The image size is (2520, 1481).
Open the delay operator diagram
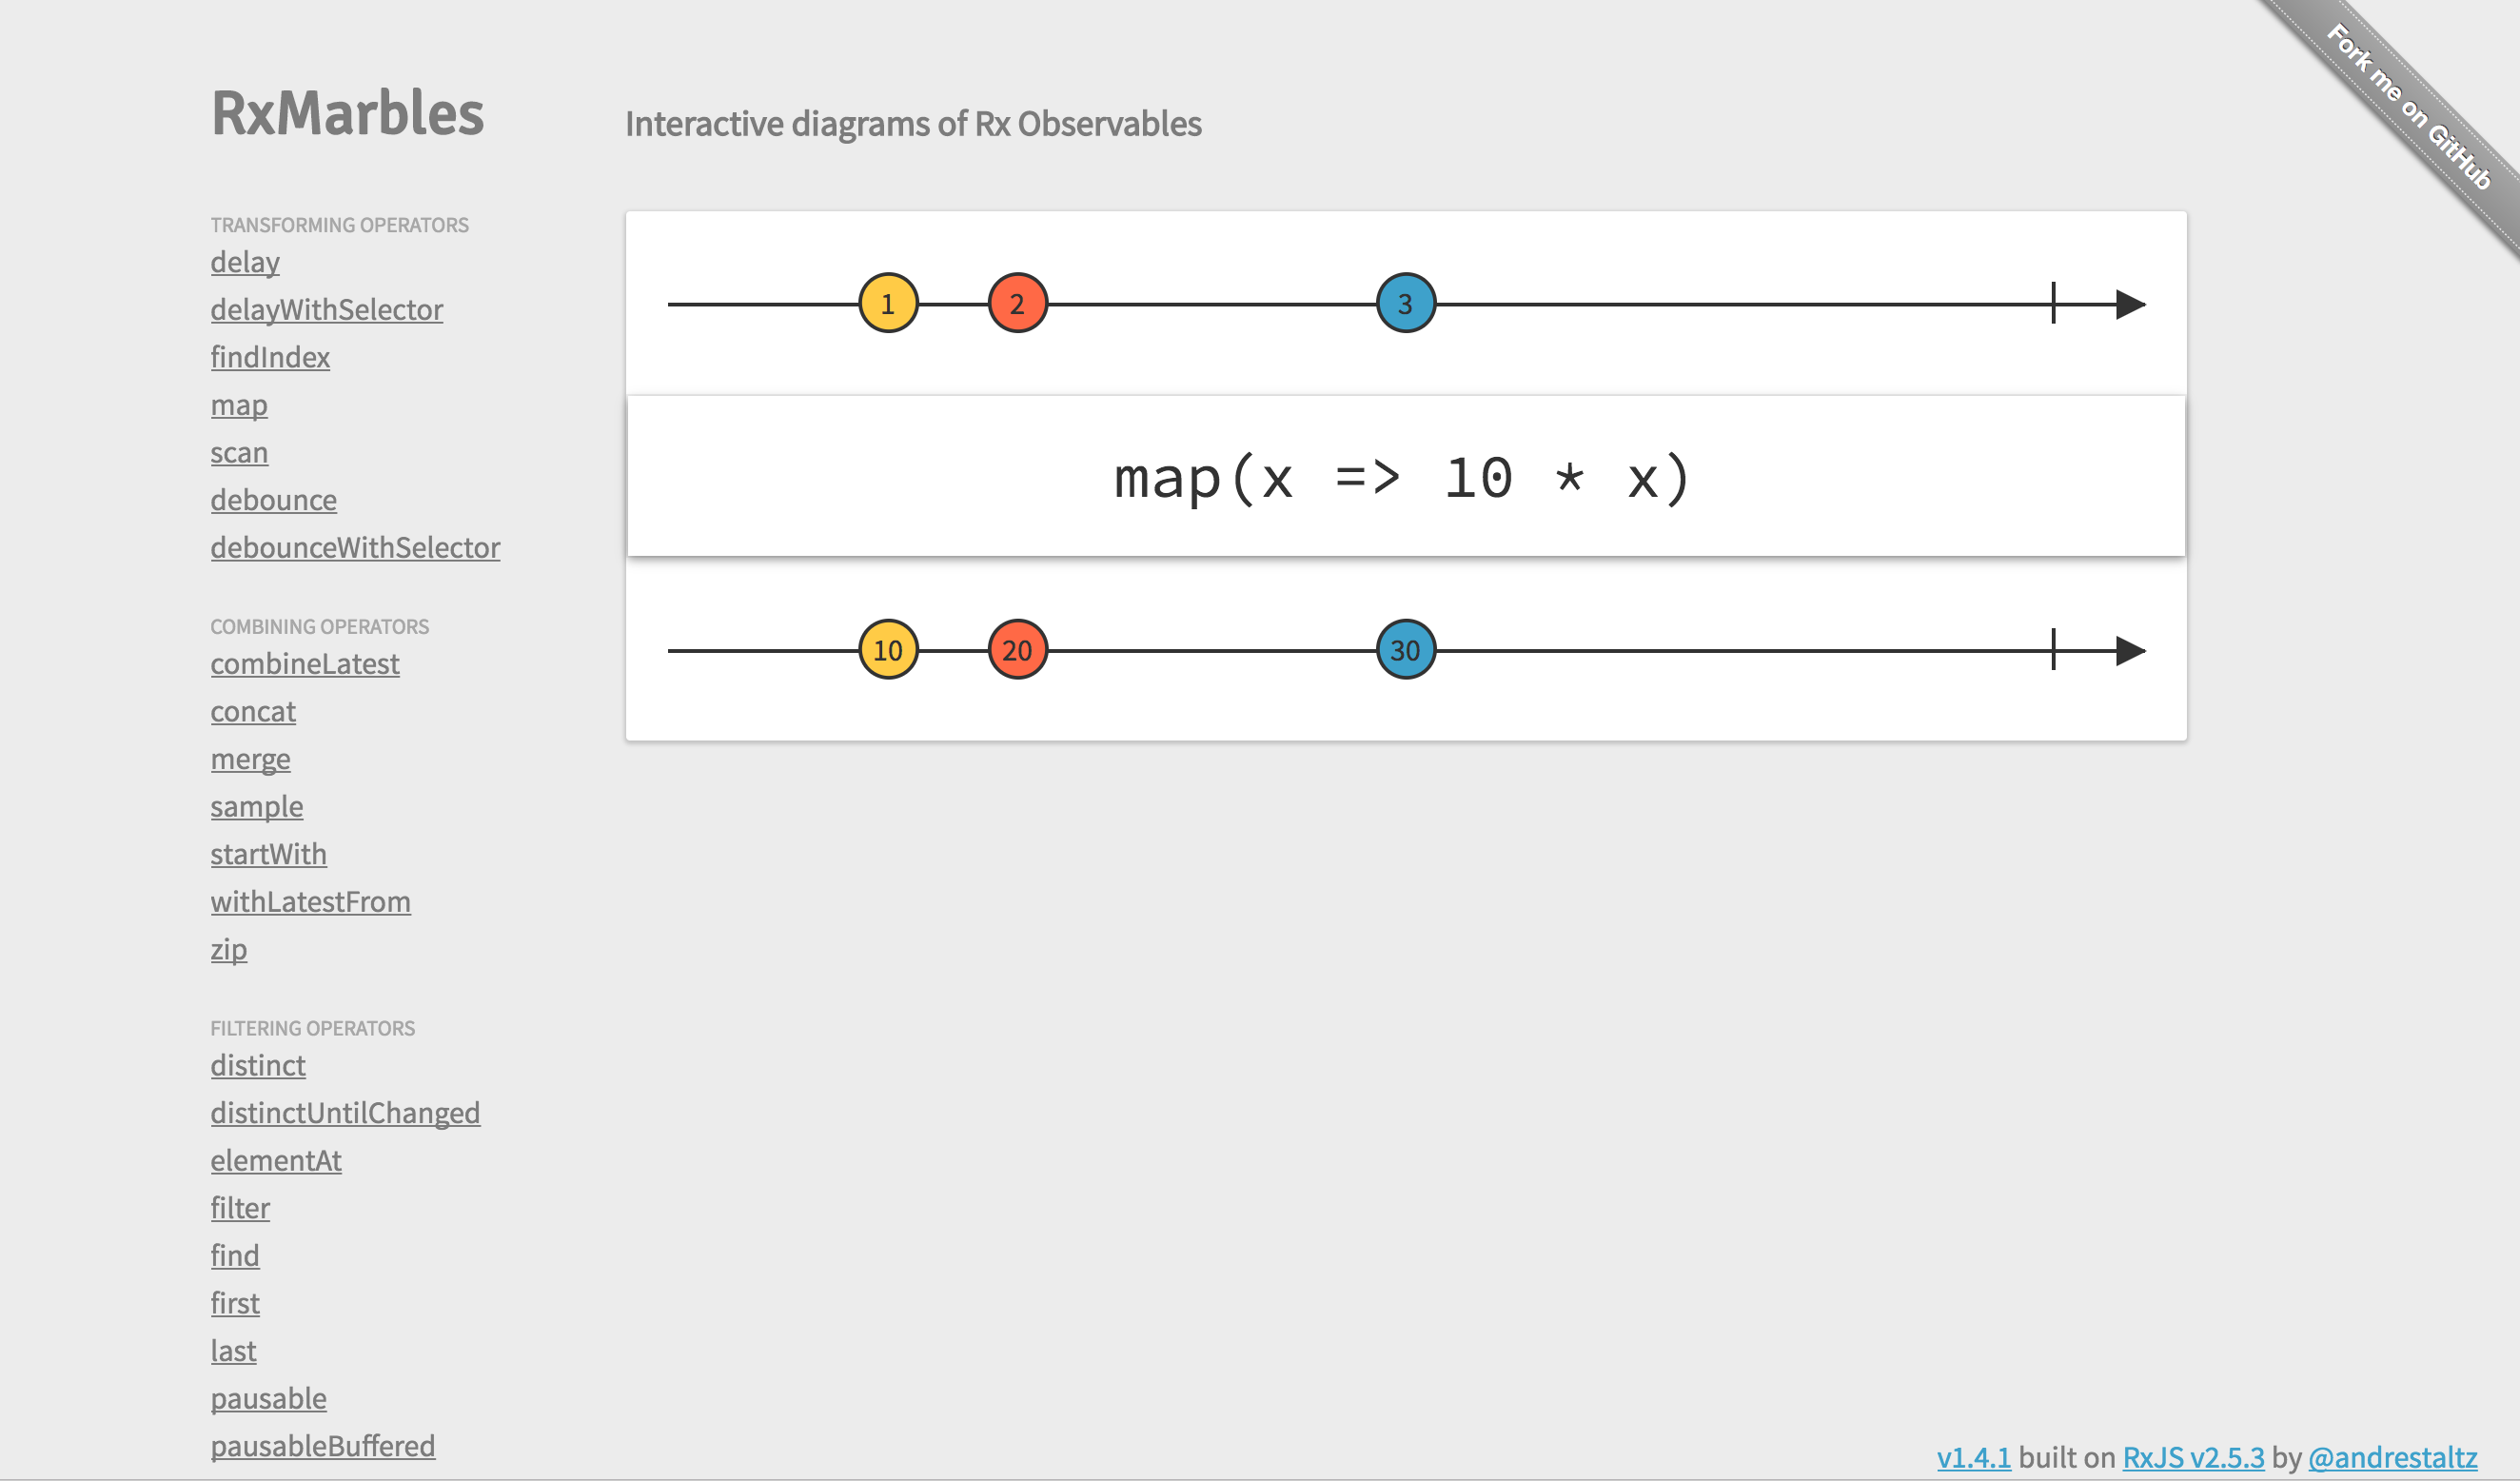tap(245, 262)
